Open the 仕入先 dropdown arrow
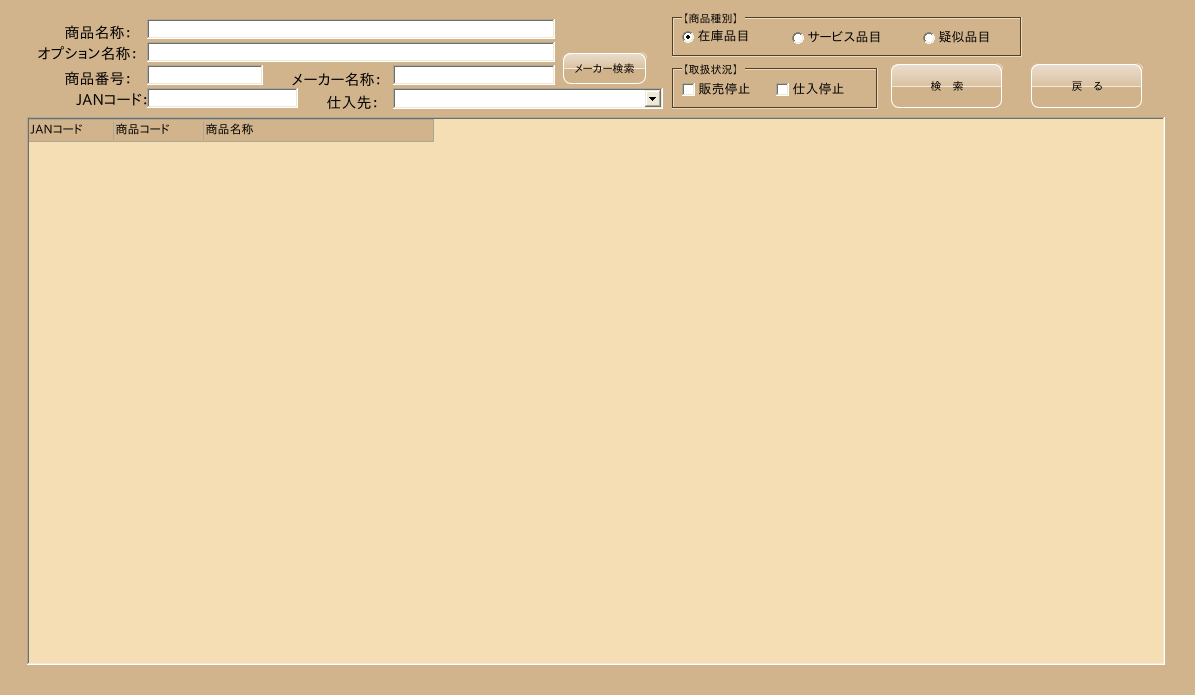This screenshot has width=1195, height=695. [652, 99]
